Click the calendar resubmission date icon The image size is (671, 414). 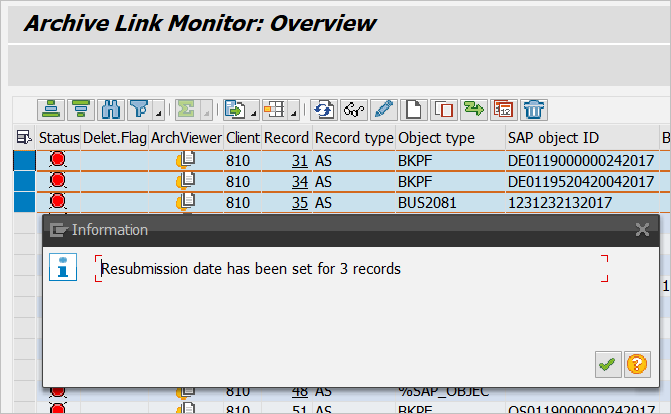point(504,109)
